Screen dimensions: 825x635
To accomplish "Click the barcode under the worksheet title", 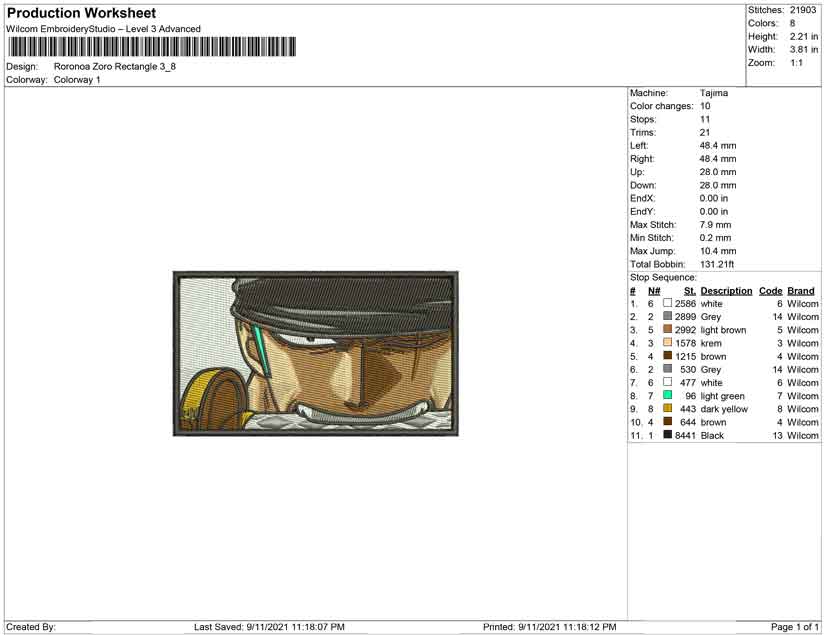I will click(x=152, y=47).
